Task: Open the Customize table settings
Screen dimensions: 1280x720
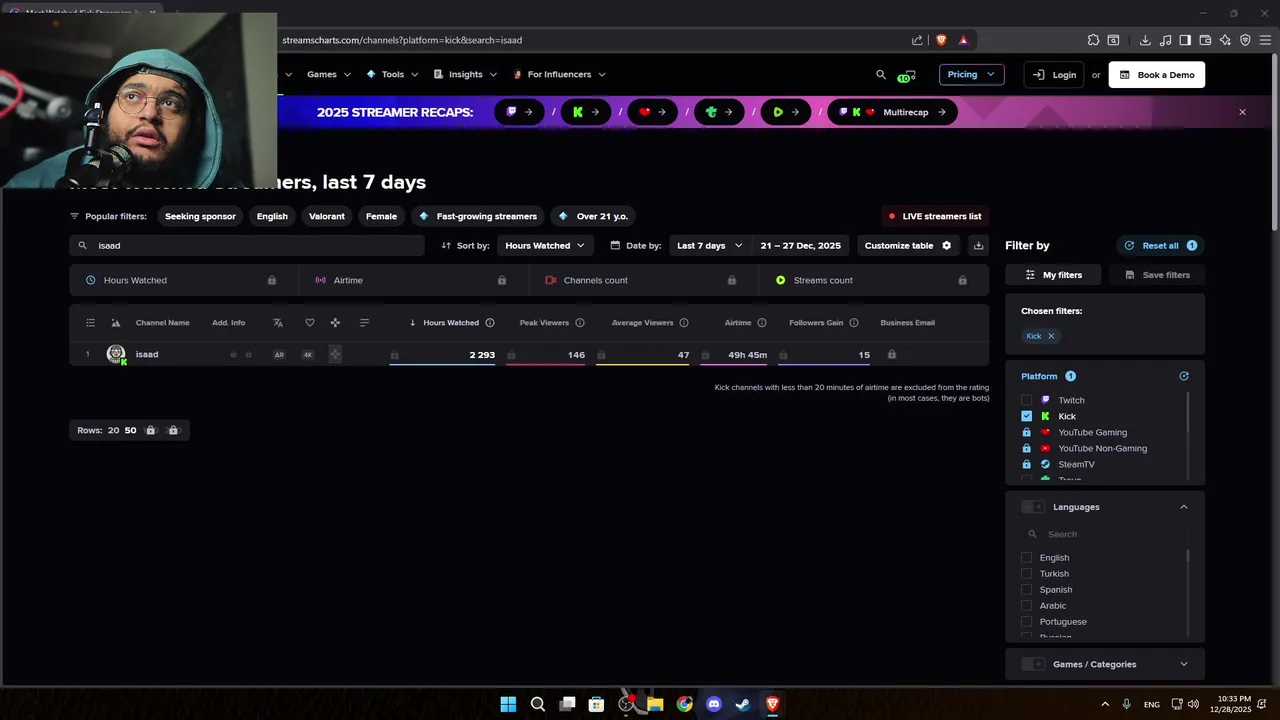Action: point(908,245)
